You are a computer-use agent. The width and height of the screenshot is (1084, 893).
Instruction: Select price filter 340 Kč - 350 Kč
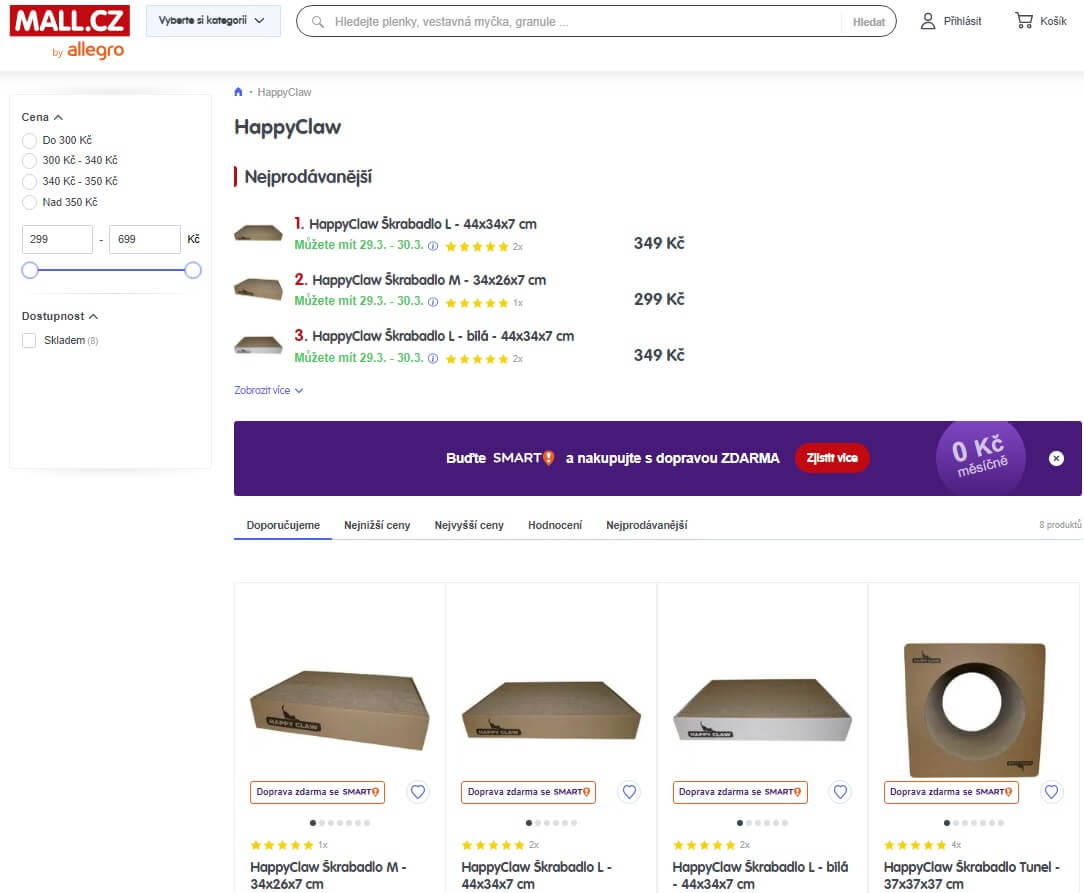[x=29, y=182]
